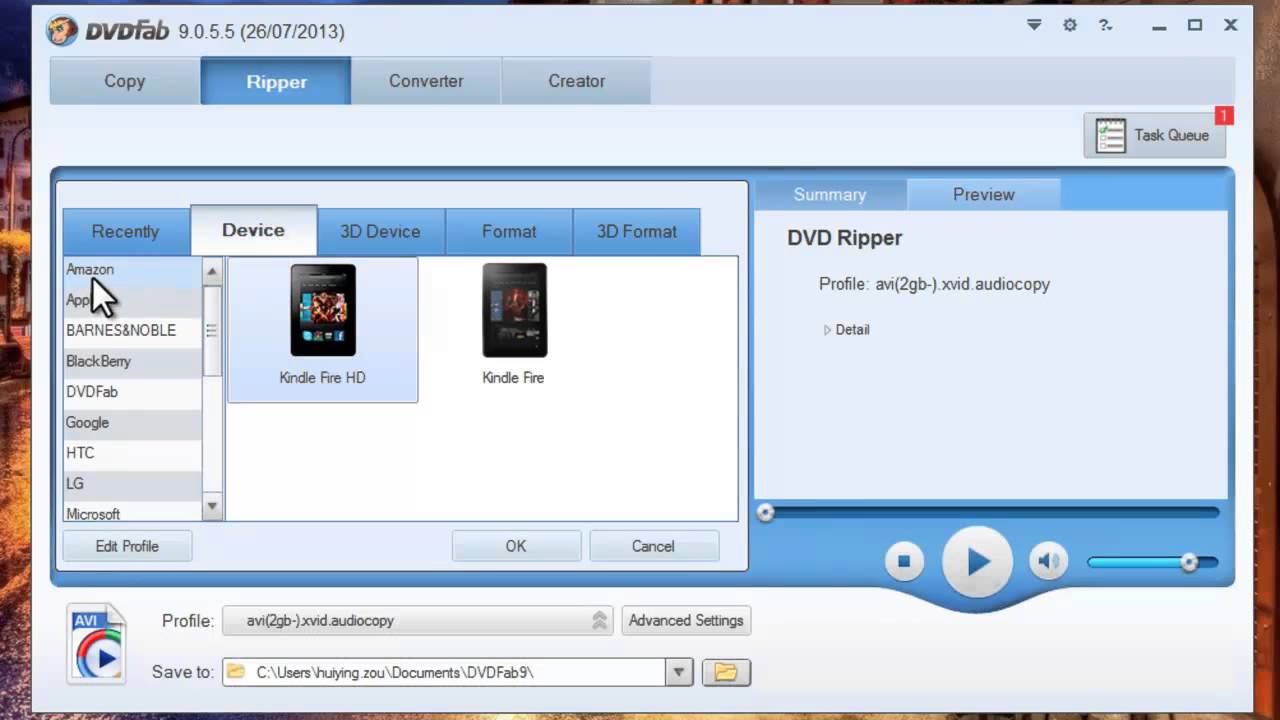Click the DVDFab monkey logo icon
Viewport: 1280px width, 720px height.
[x=63, y=31]
